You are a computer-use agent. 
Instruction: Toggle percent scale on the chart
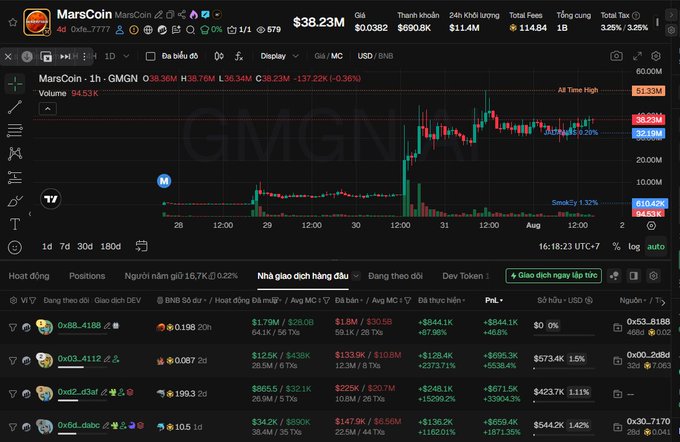pos(616,246)
